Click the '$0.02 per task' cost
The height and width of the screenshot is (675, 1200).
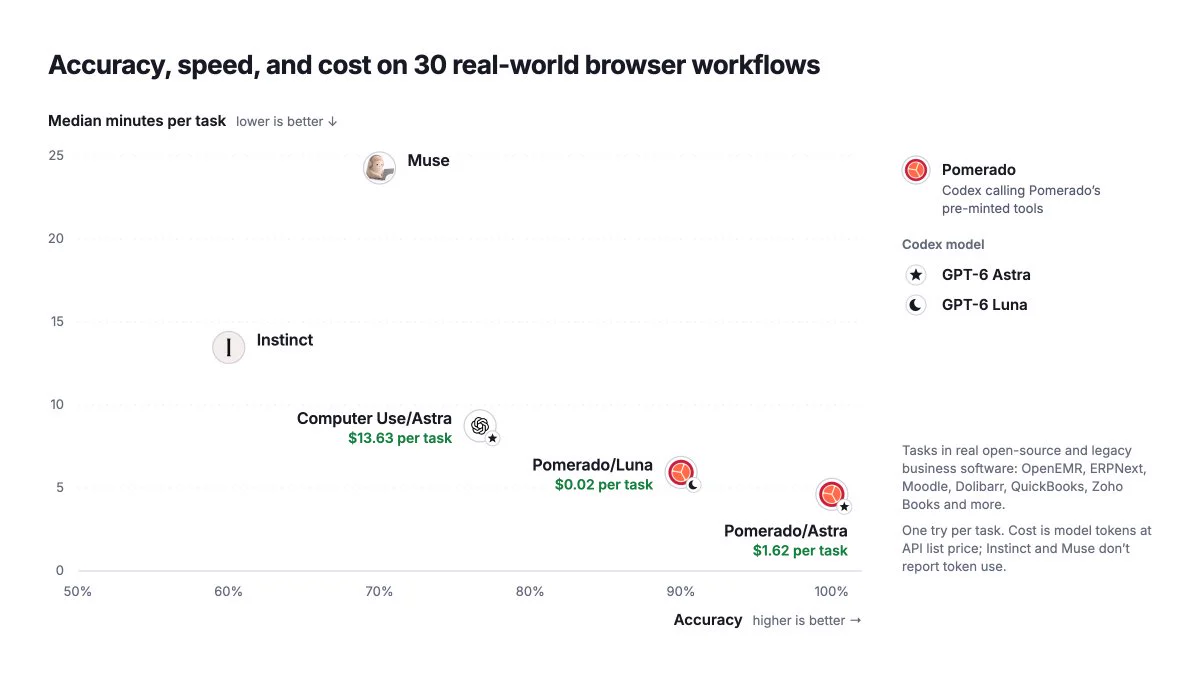coord(604,484)
